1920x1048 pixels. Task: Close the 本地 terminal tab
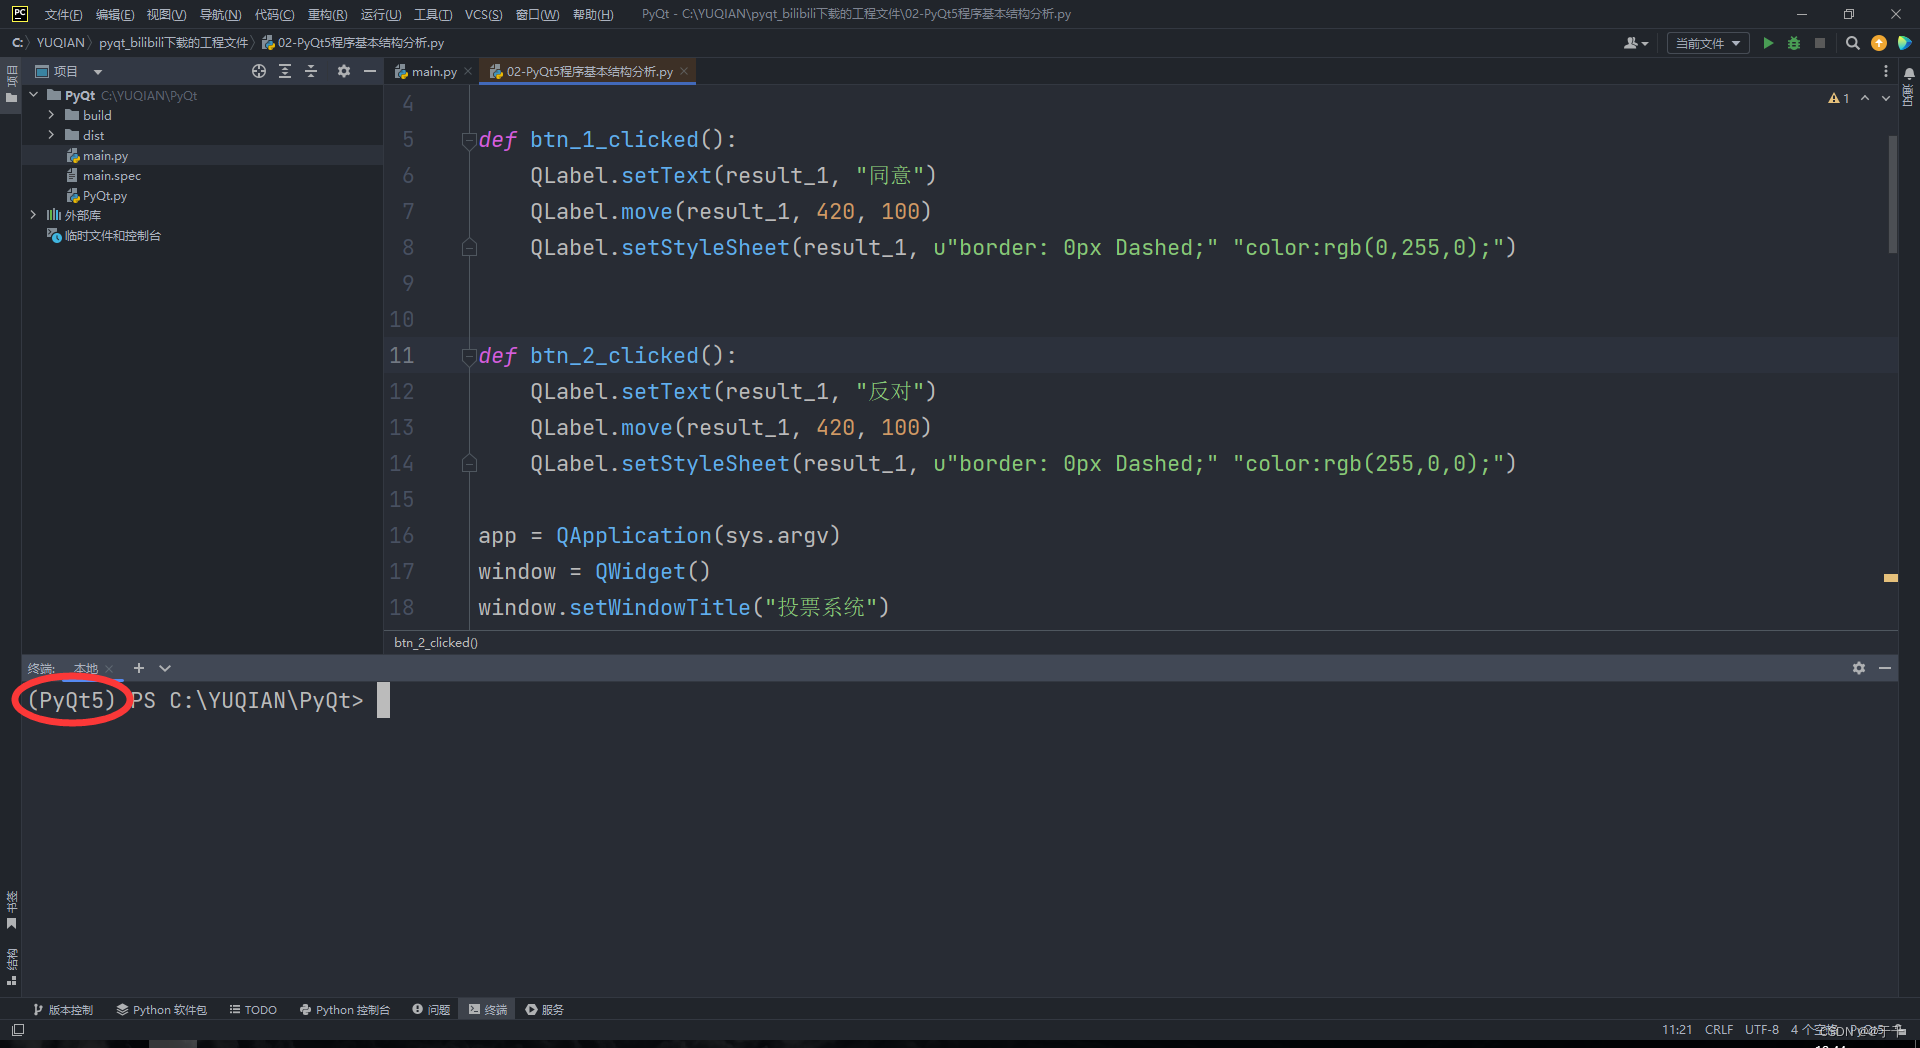click(x=109, y=669)
